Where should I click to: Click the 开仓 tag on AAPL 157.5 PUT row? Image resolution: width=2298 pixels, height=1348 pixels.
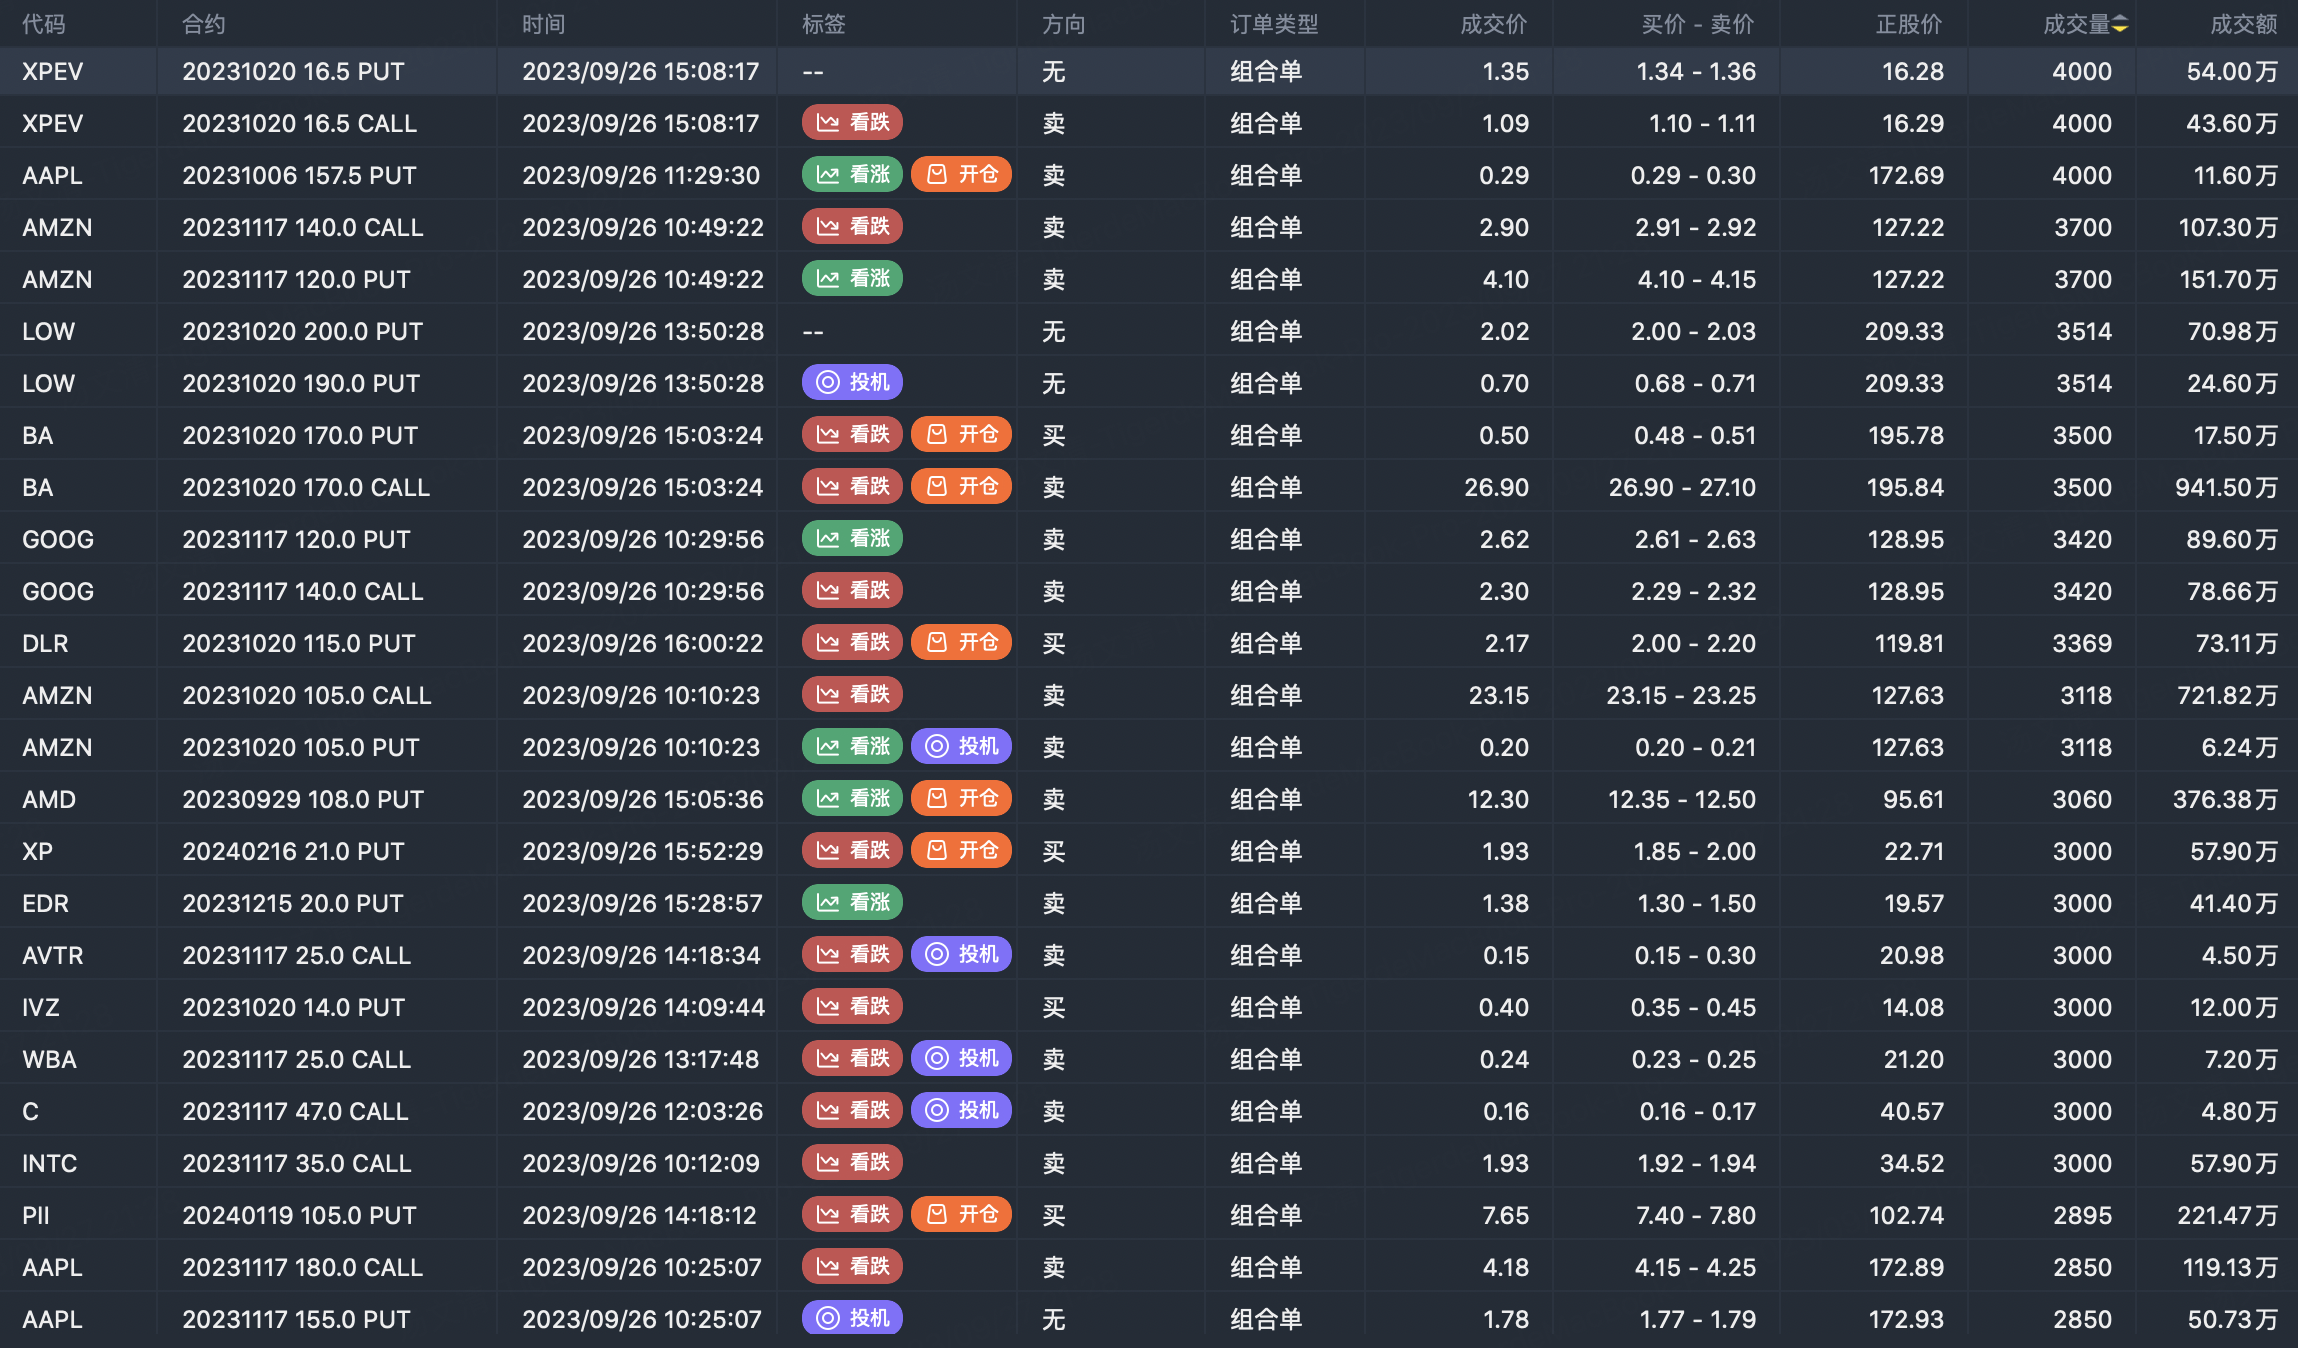click(x=961, y=175)
